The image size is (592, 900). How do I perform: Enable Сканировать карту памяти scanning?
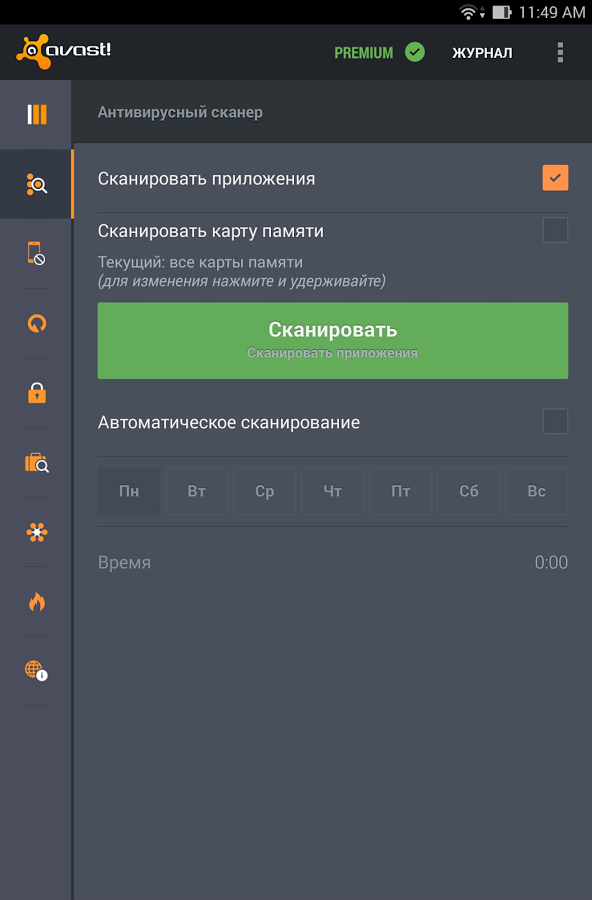(555, 230)
